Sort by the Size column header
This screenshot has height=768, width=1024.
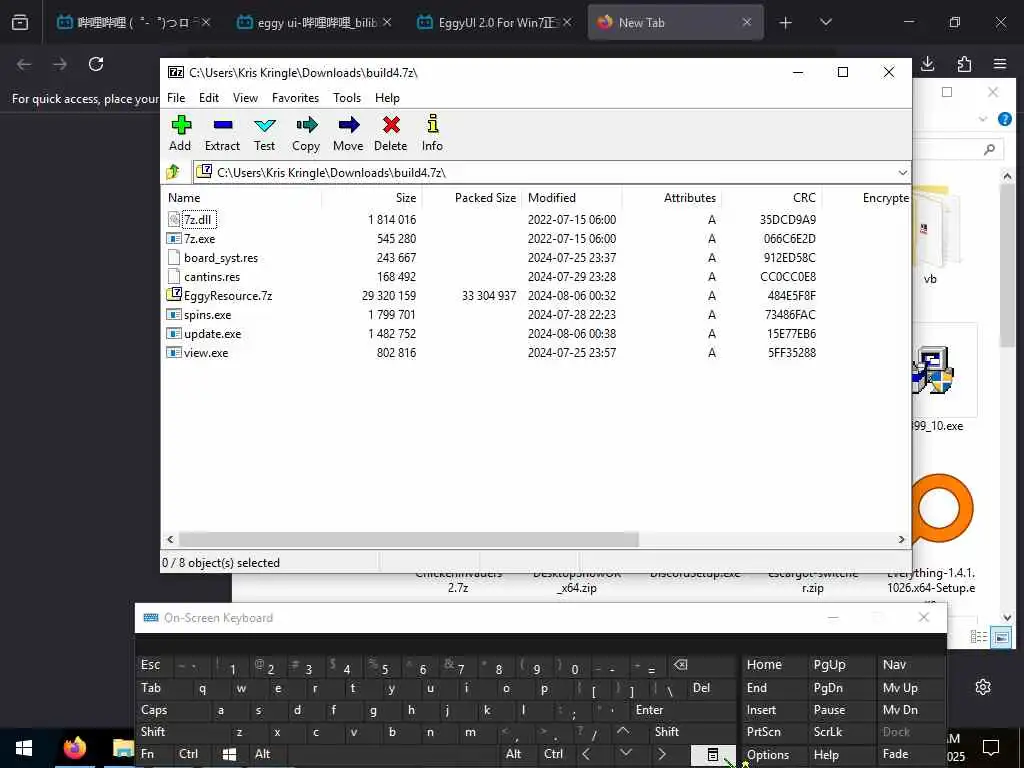pyautogui.click(x=371, y=198)
